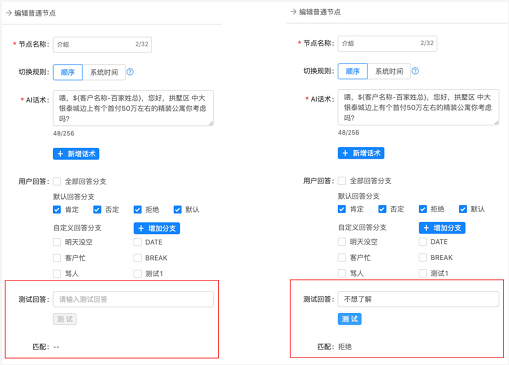Select the 顺序 switching rule in right panel

point(353,71)
